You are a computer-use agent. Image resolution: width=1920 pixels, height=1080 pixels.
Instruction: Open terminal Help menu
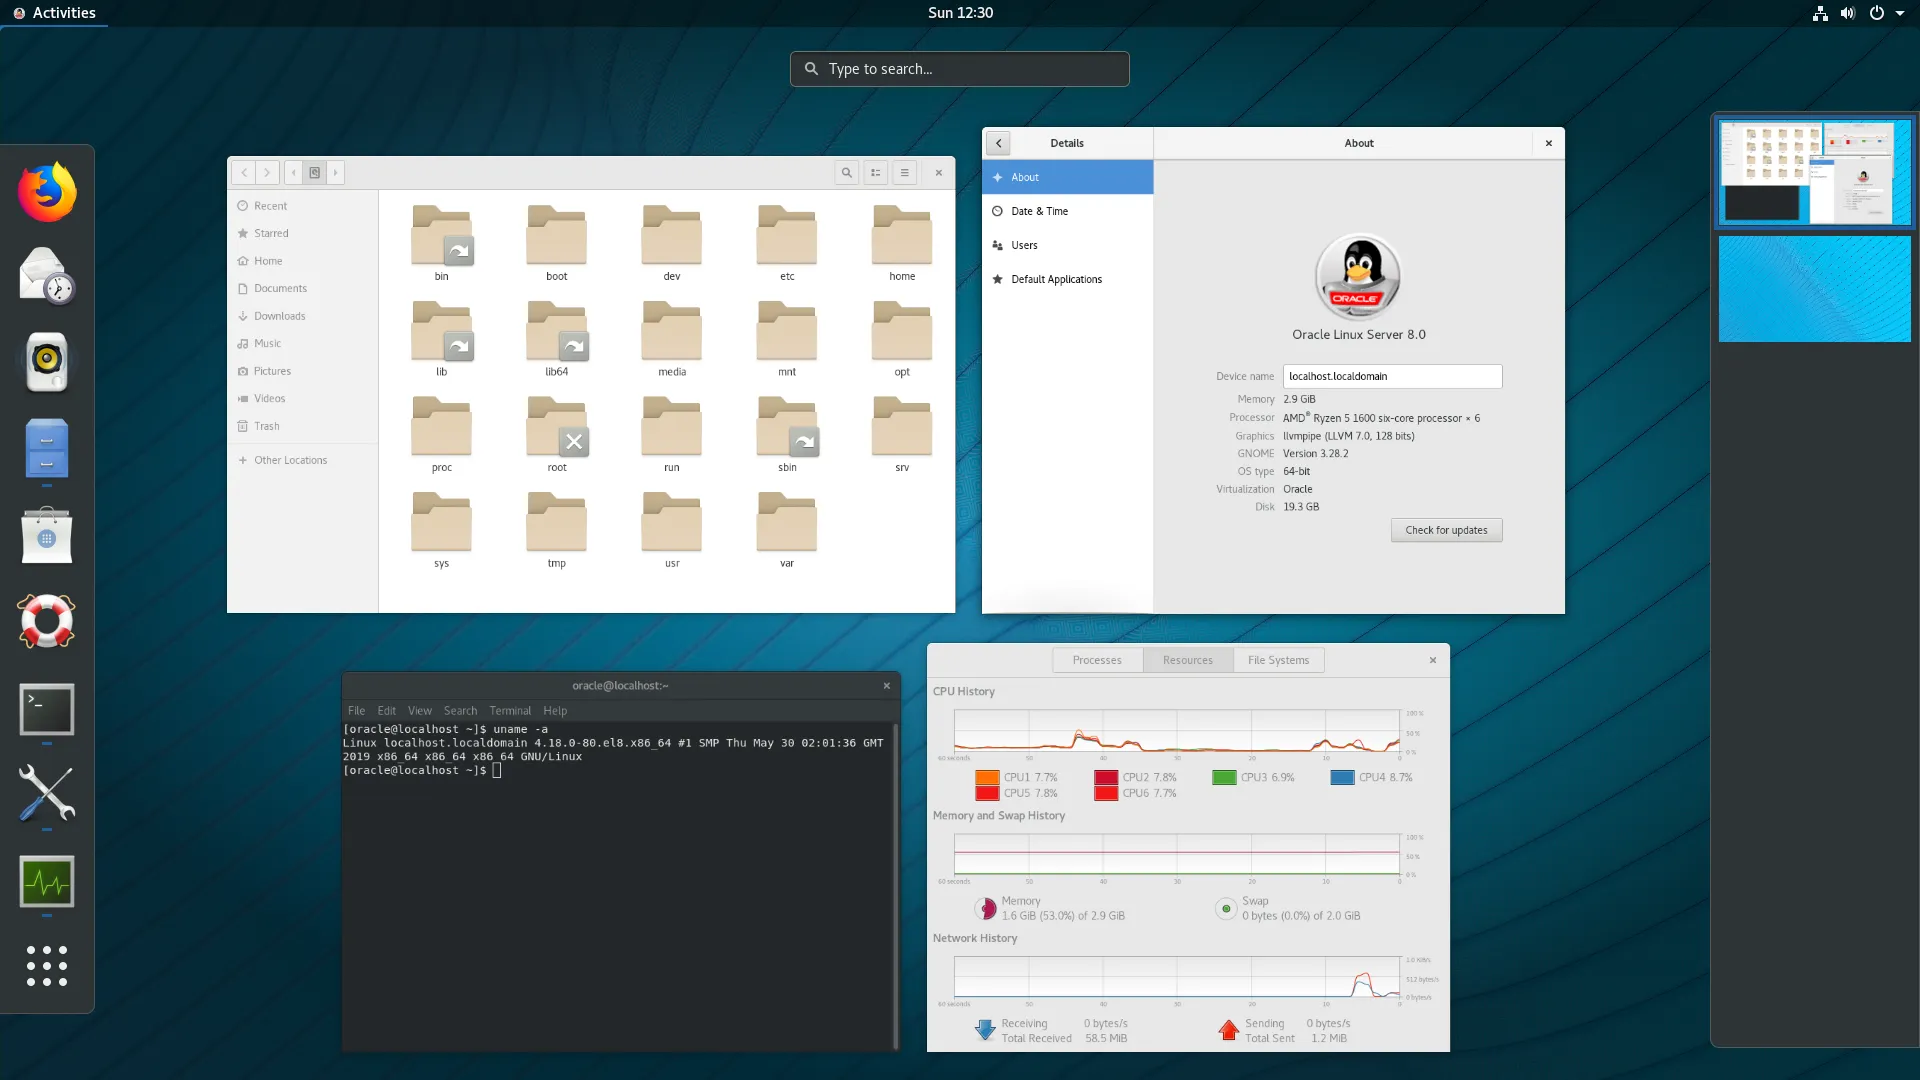[555, 711]
